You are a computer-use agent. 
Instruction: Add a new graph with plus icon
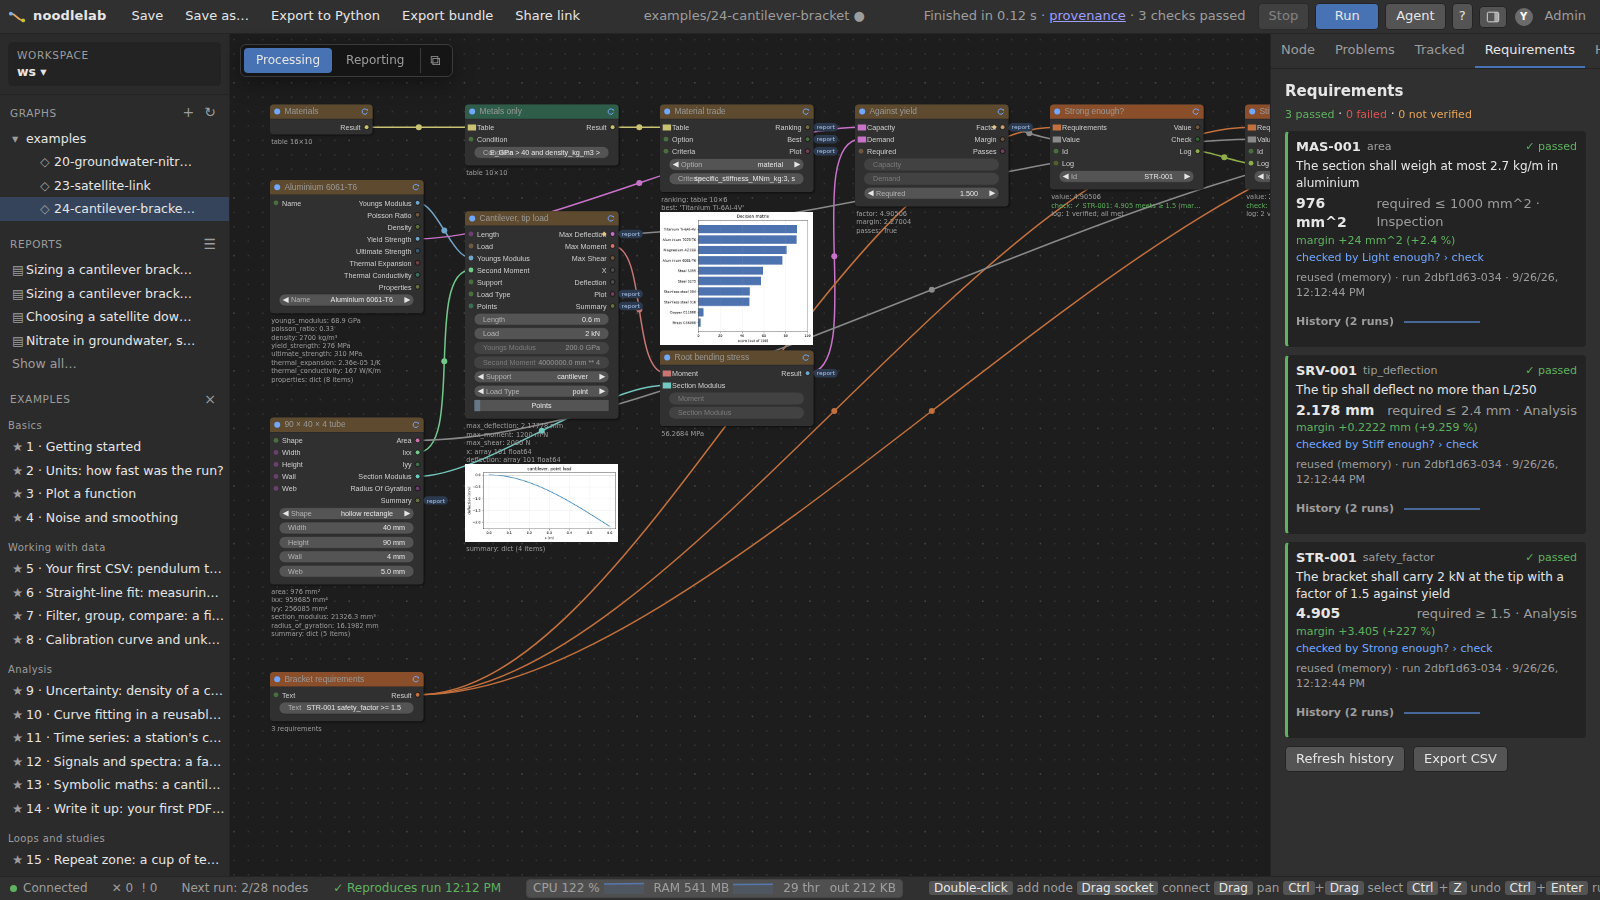pos(188,113)
